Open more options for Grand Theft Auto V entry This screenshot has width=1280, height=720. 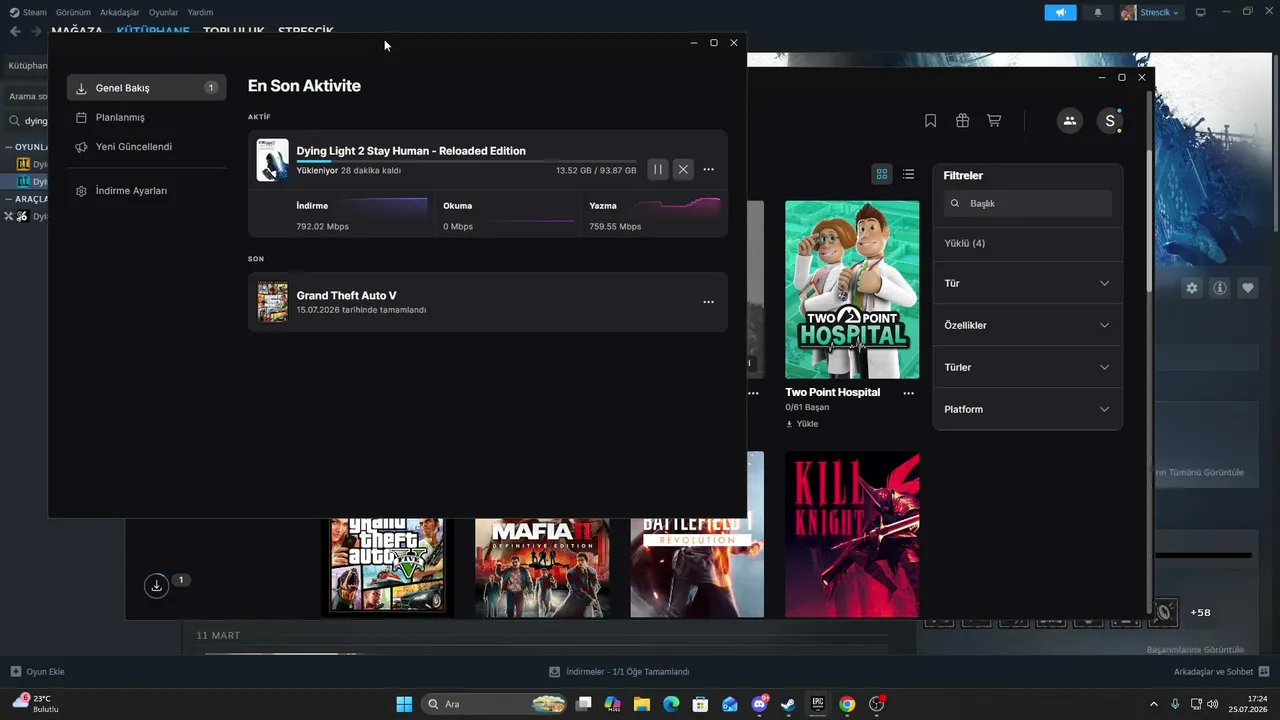(708, 302)
